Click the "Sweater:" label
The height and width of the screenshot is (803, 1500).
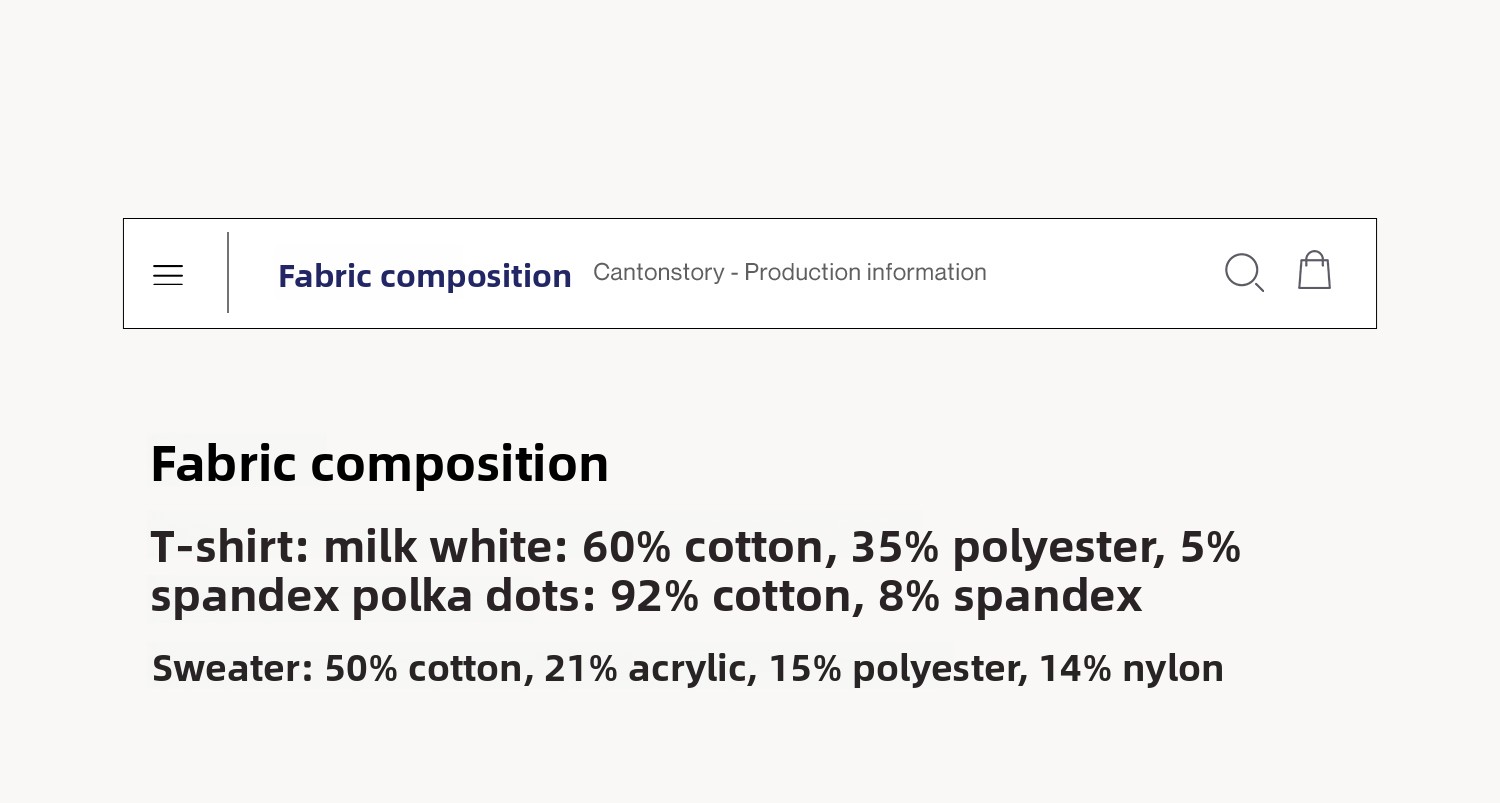(x=233, y=668)
